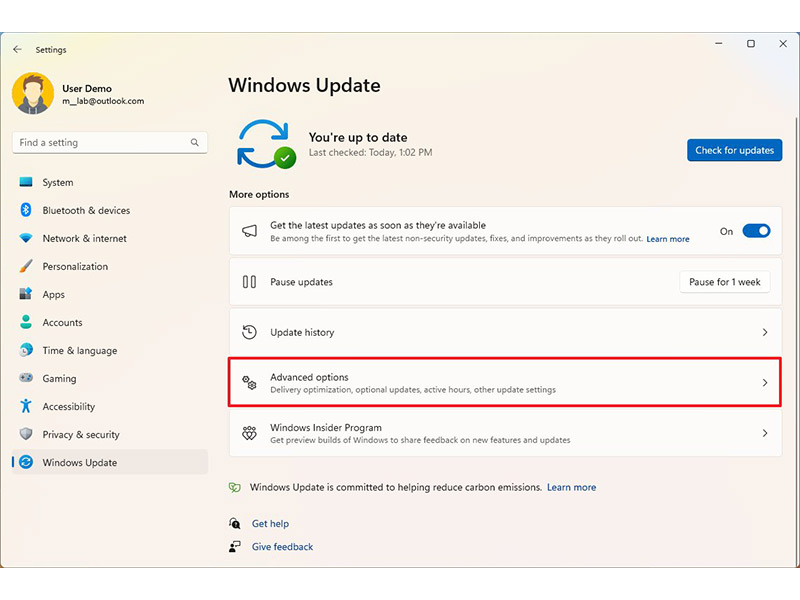Screen dimensions: 800x600
Task: Click the Gaming controller icon
Action: click(x=26, y=378)
